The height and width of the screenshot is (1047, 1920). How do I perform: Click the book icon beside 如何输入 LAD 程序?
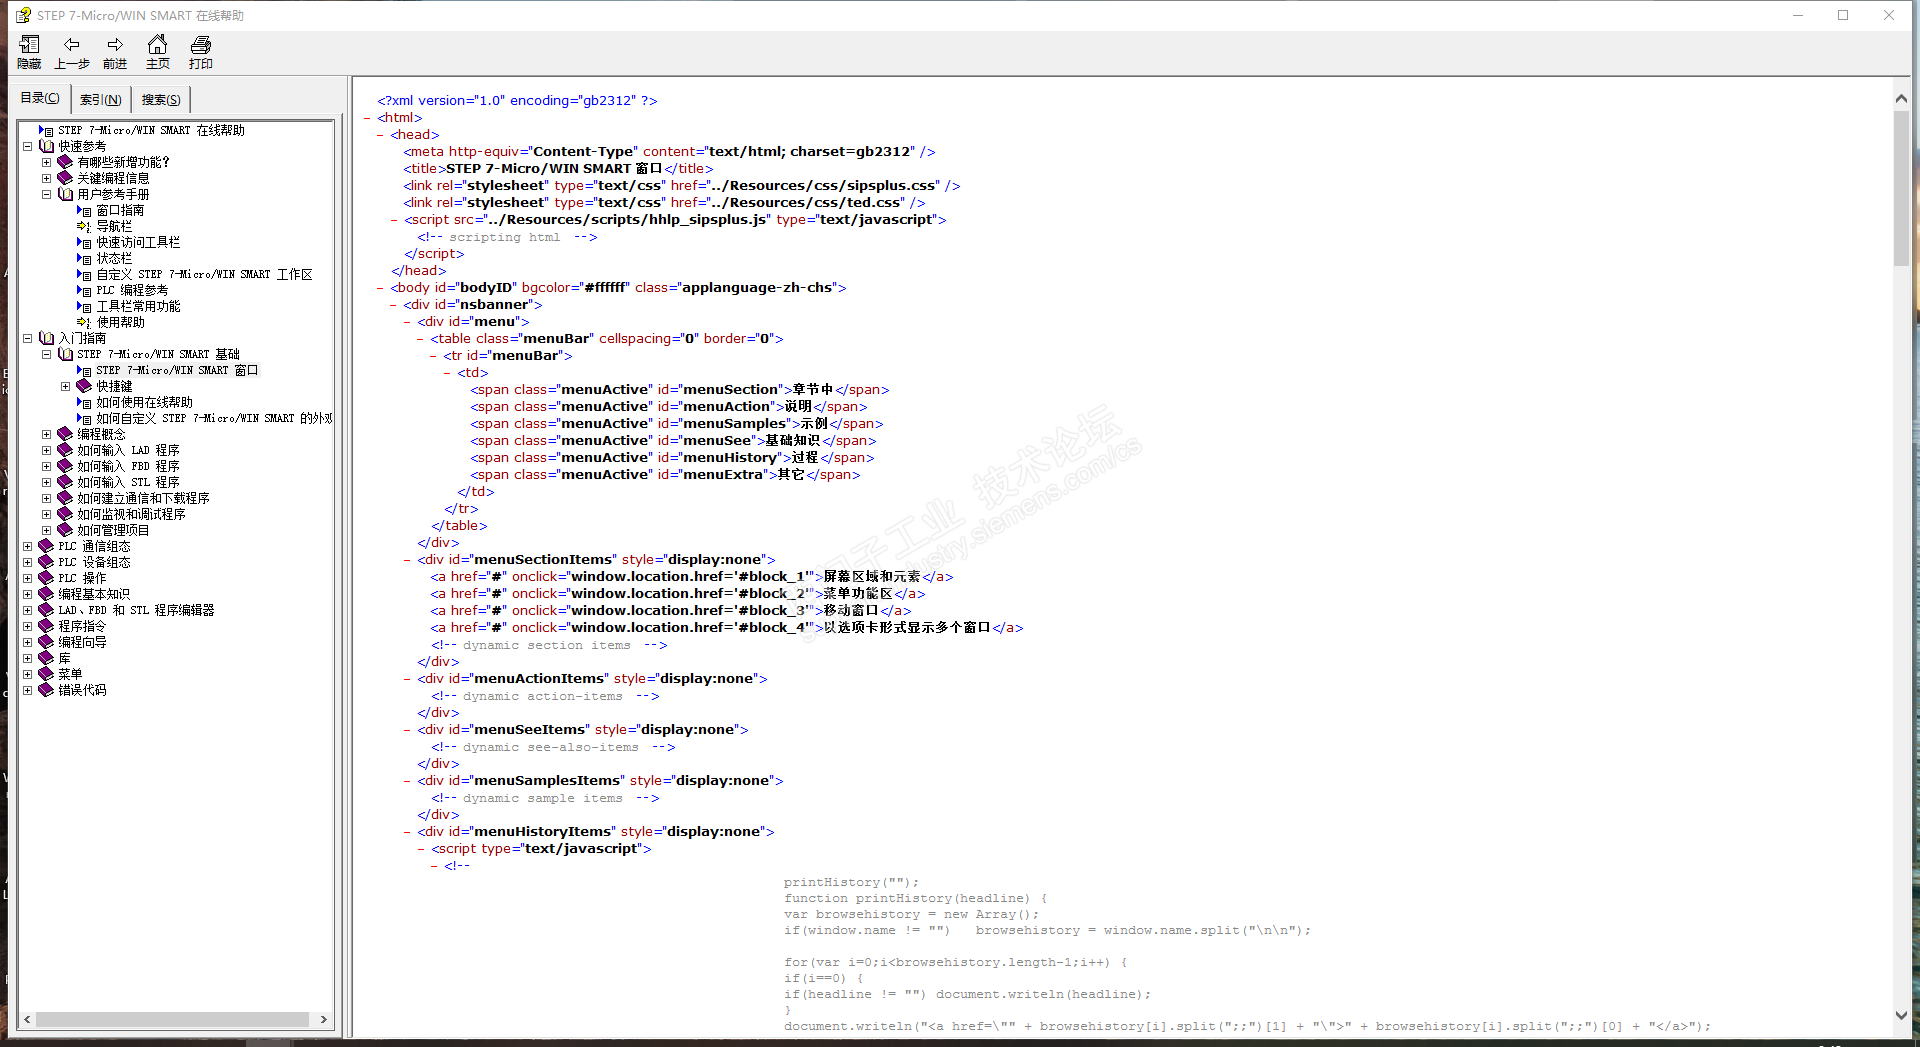[65, 450]
